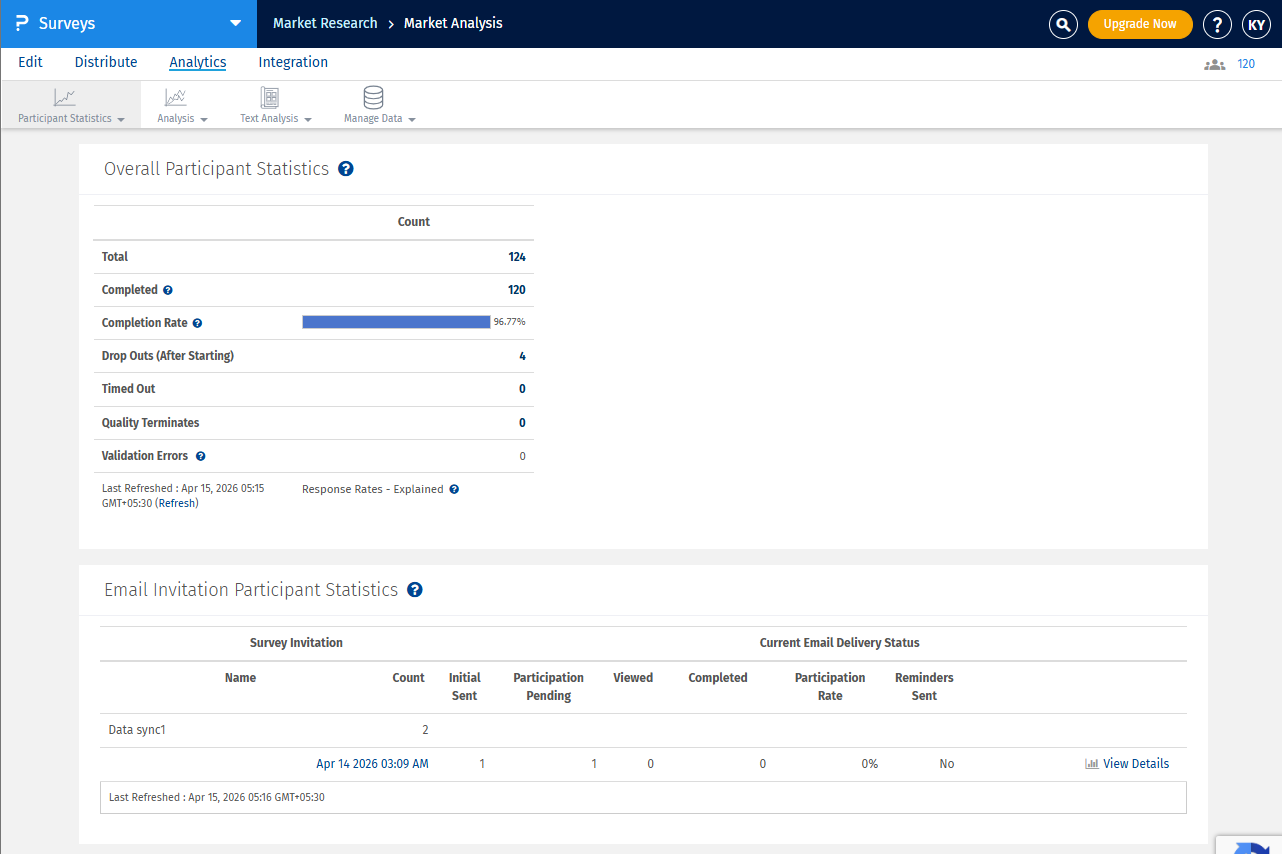Click the Refresh link under Last Refreshed
Viewport: 1282px width, 854px height.
coord(177,503)
